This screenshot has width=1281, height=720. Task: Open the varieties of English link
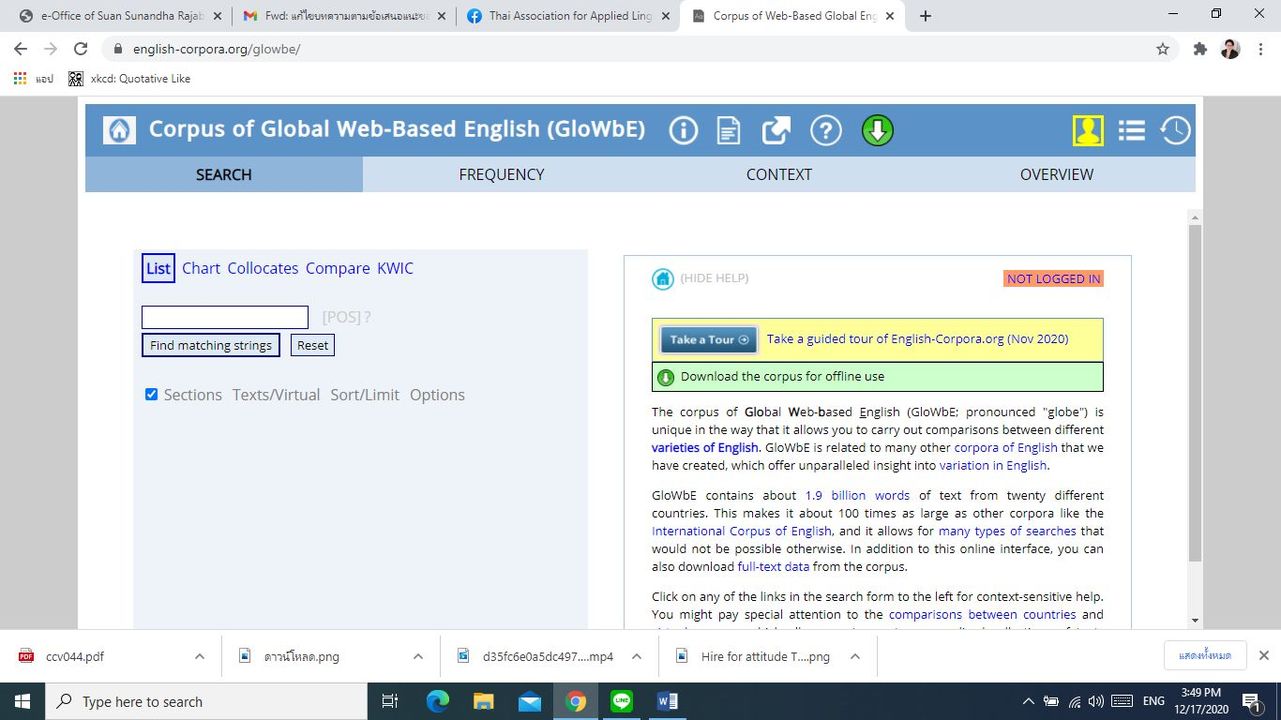[705, 447]
